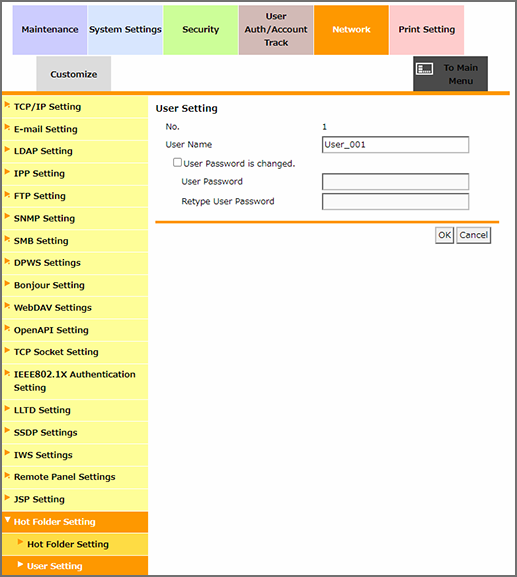Open LDAP Setting menu item

75,151
